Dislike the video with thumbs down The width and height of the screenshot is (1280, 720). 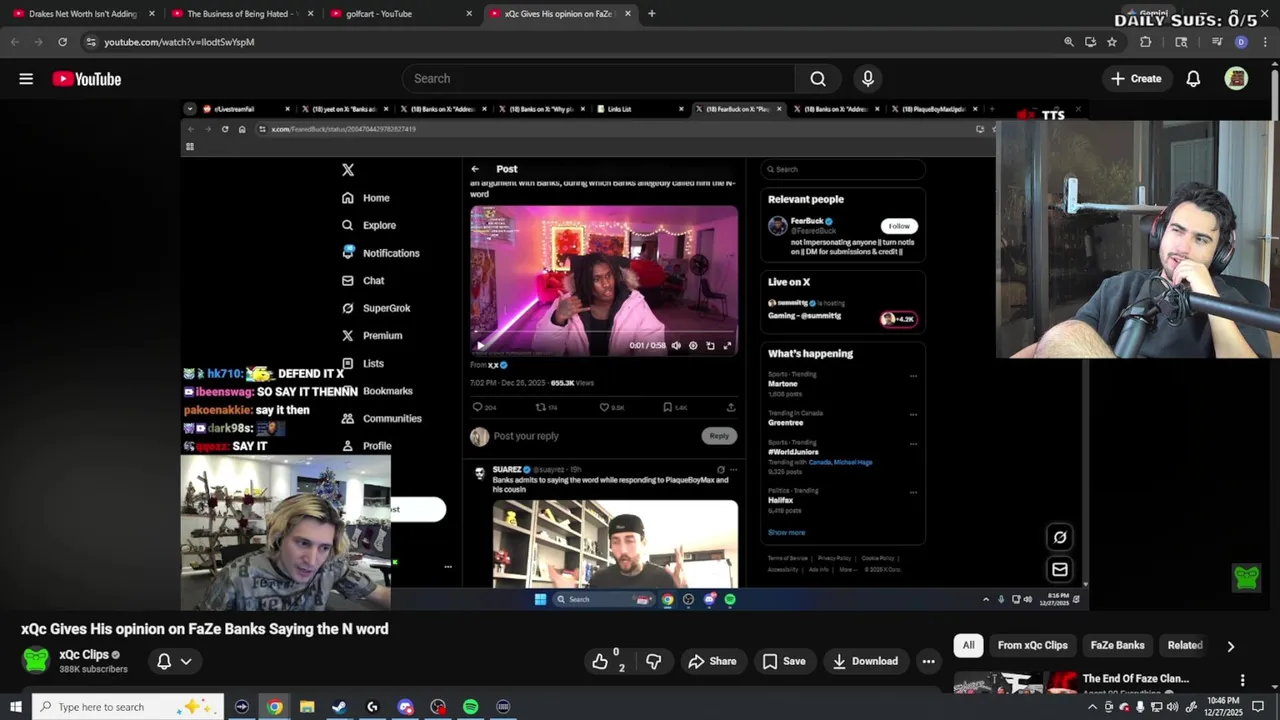point(654,661)
